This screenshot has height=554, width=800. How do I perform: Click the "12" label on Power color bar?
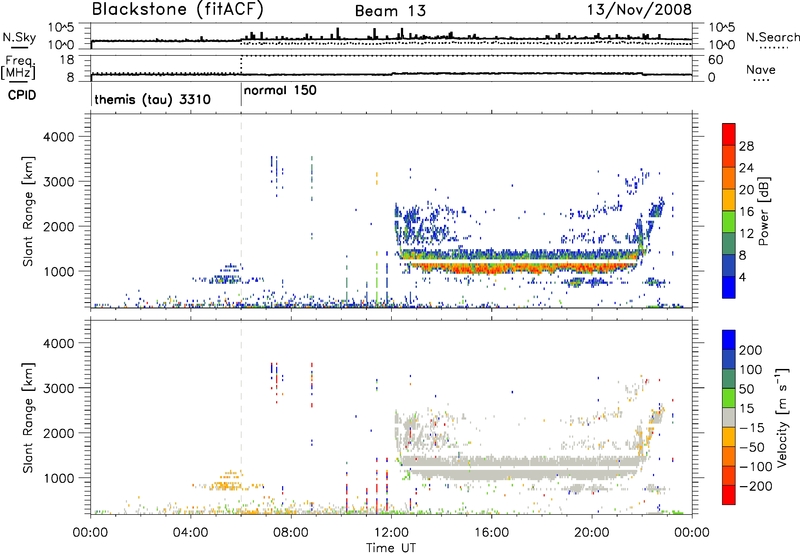(746, 234)
